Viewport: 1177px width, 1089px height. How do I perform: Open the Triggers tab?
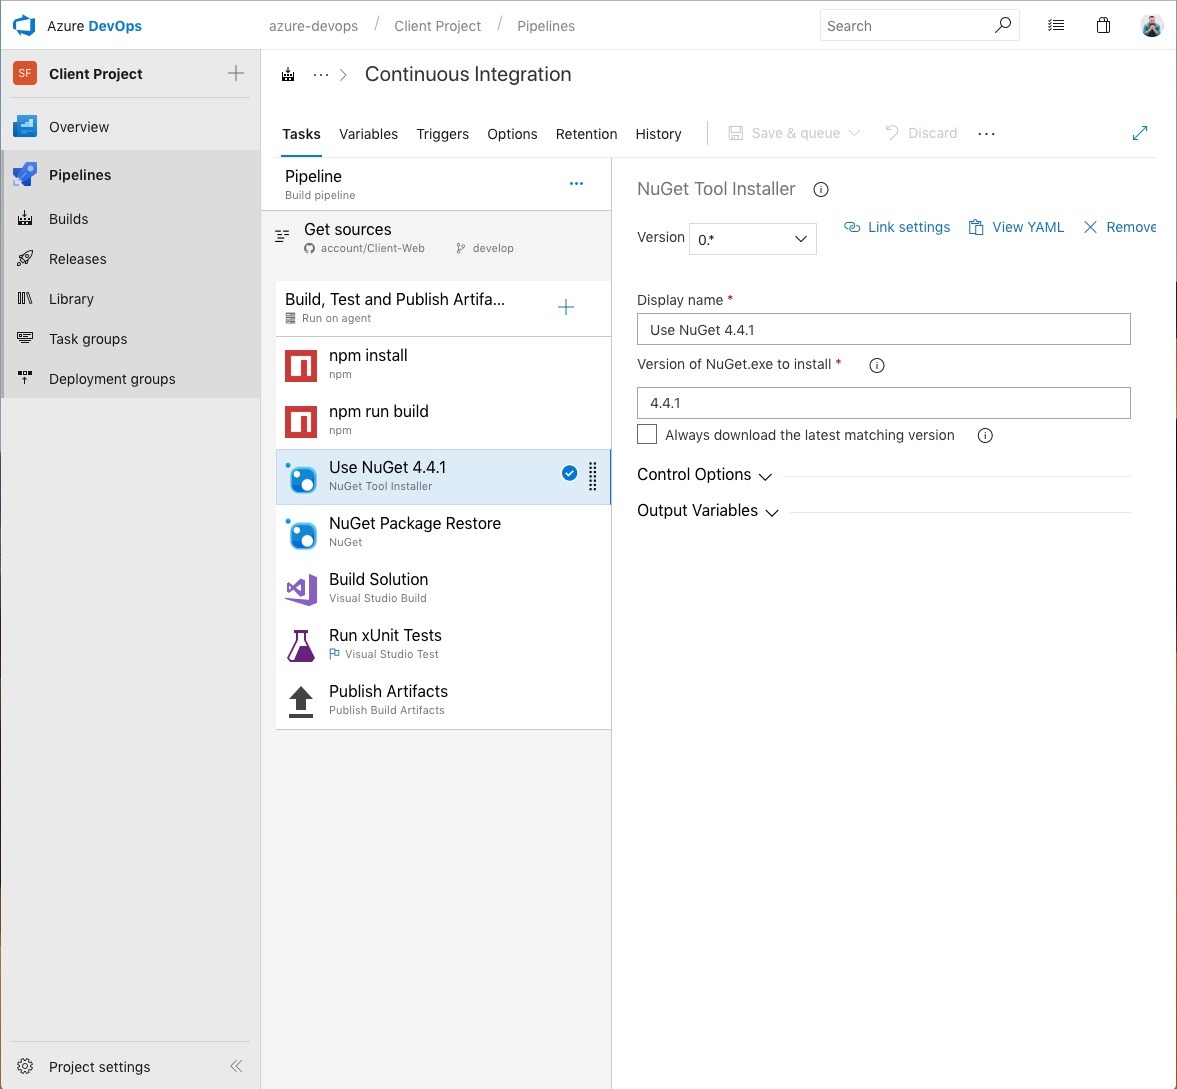click(442, 134)
